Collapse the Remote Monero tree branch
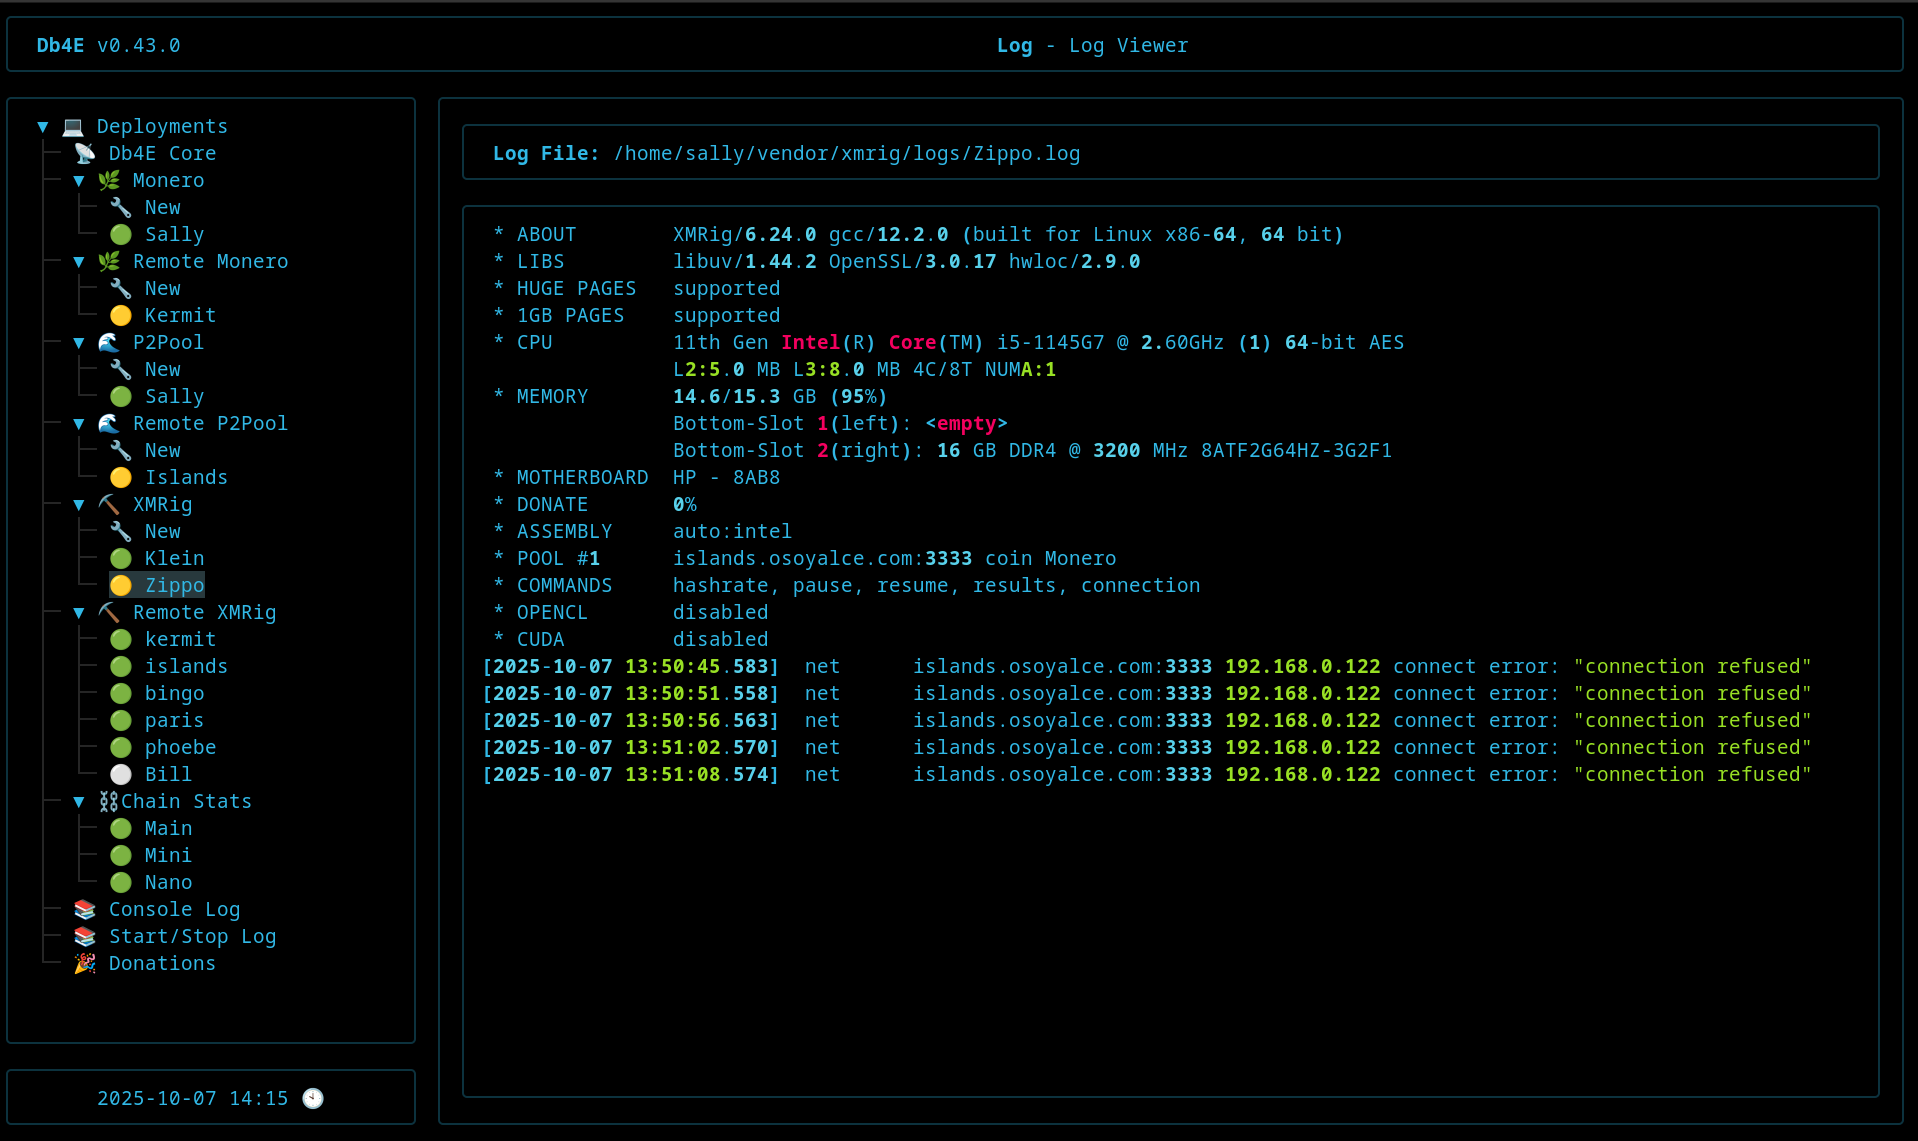Screen dimensions: 1918x1141 tap(79, 261)
